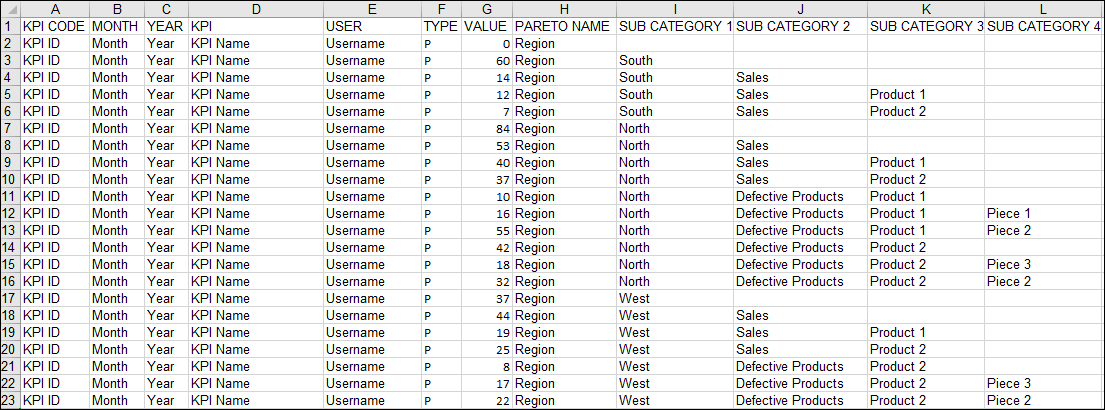Viewport: 1105px width, 410px height.
Task: Click the Piece 1 cell in row 12
Action: click(1044, 213)
